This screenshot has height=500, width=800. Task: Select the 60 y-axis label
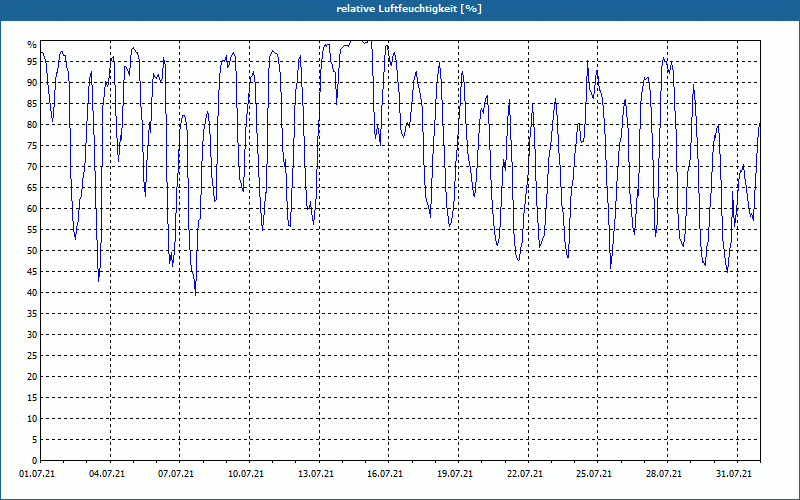coord(32,209)
